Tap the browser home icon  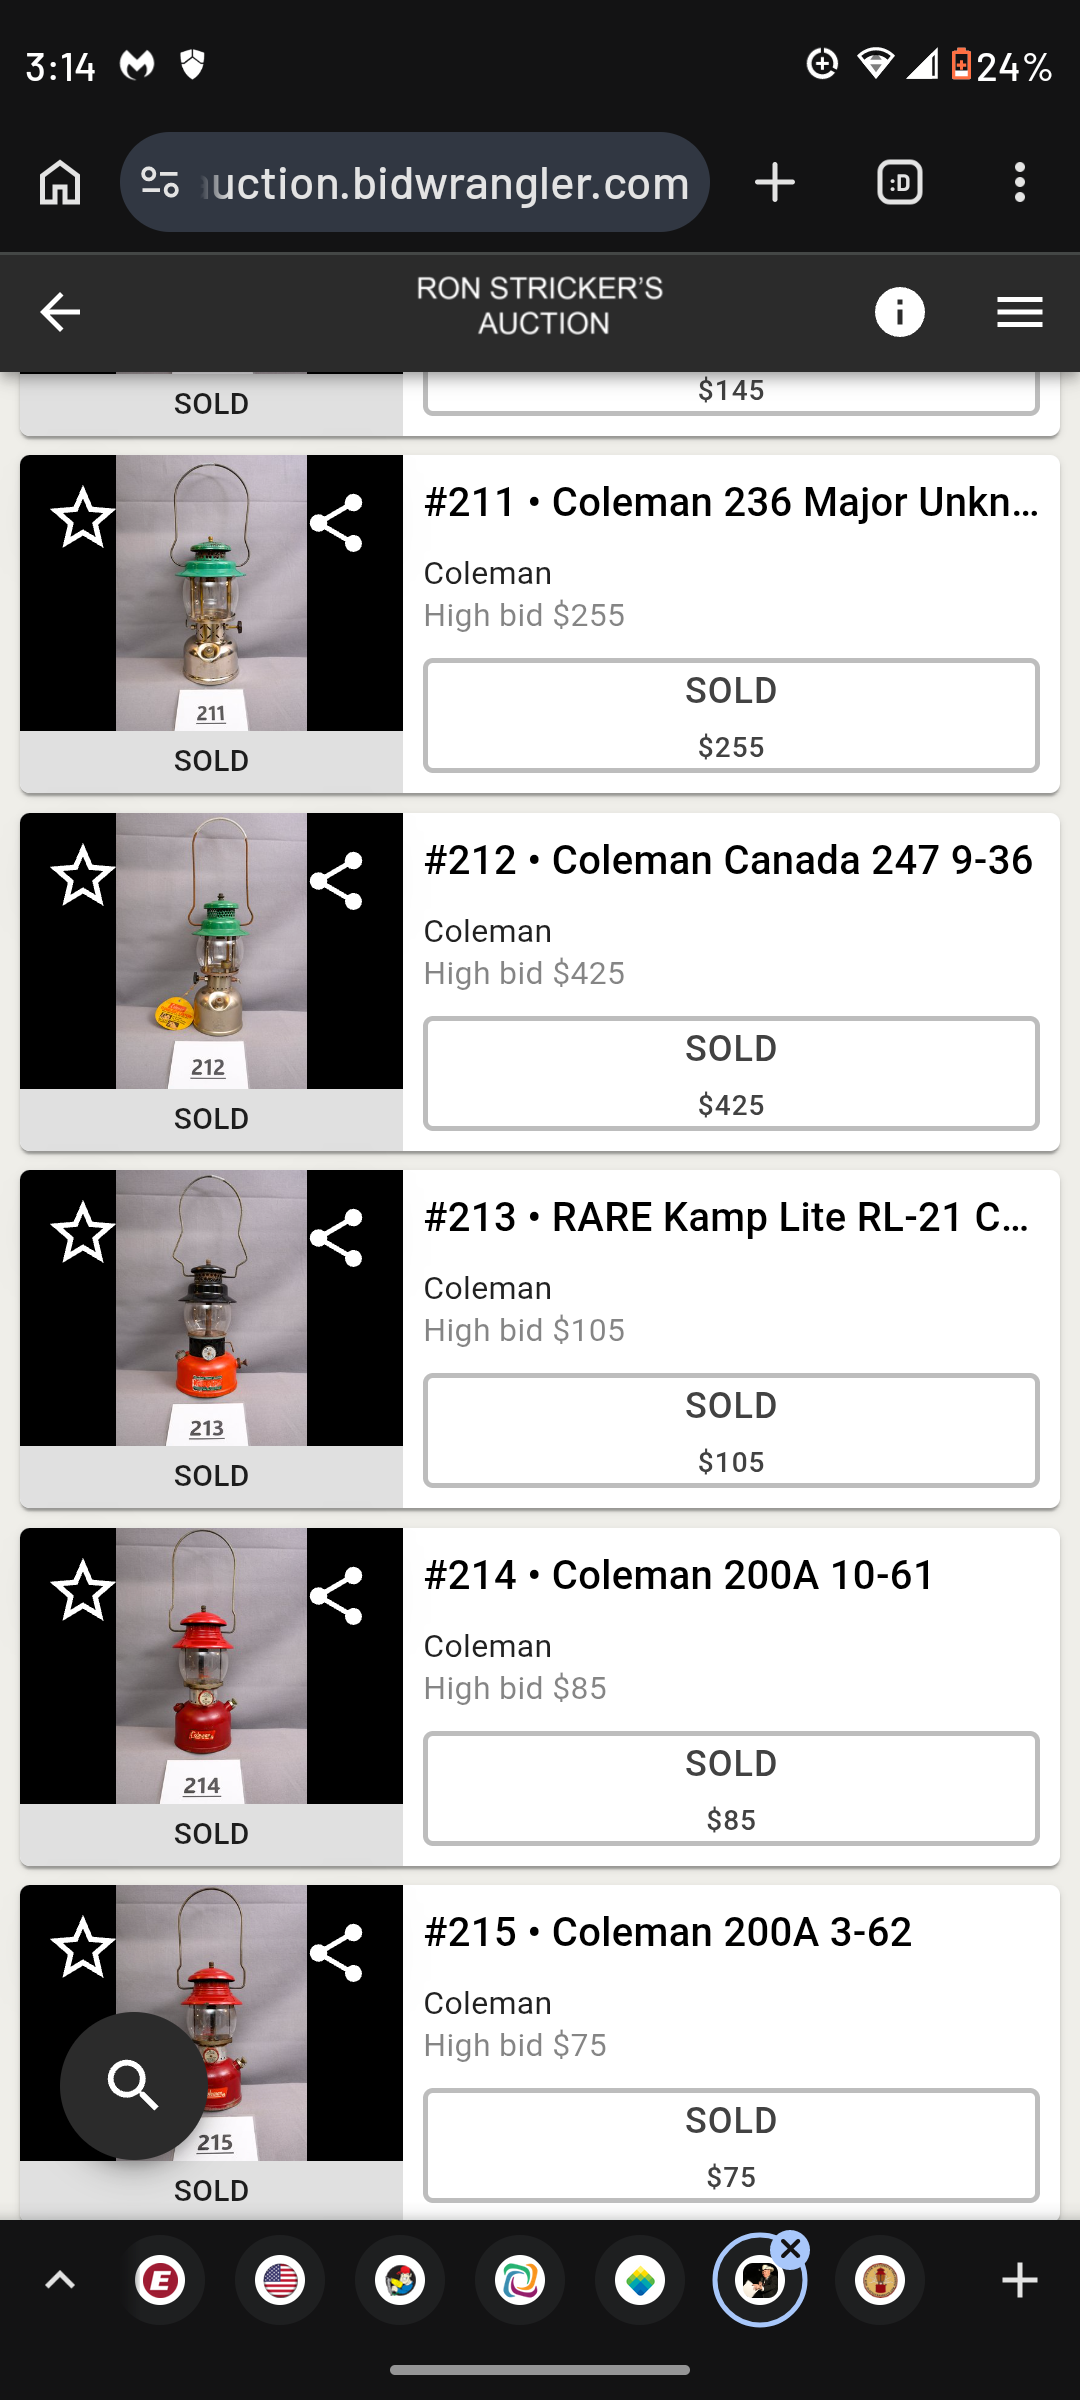(60, 183)
